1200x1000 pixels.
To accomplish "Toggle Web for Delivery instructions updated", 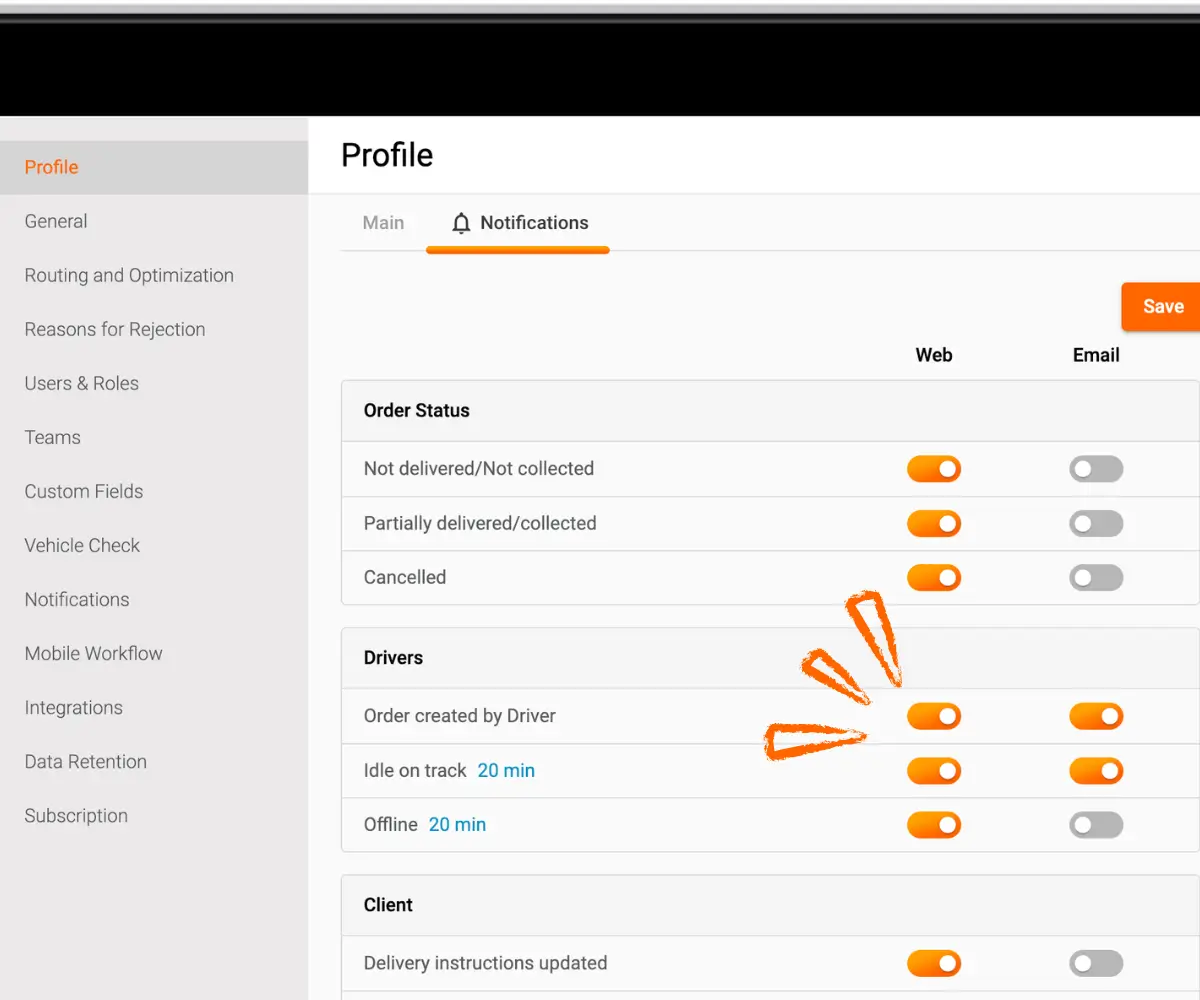I will (934, 964).
